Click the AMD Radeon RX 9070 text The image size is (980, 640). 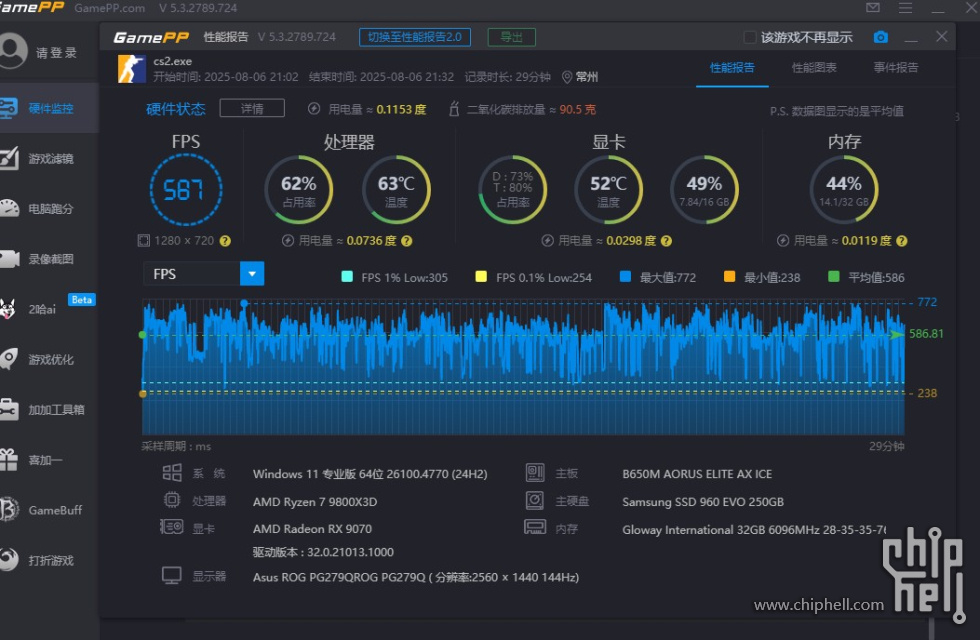tap(312, 529)
